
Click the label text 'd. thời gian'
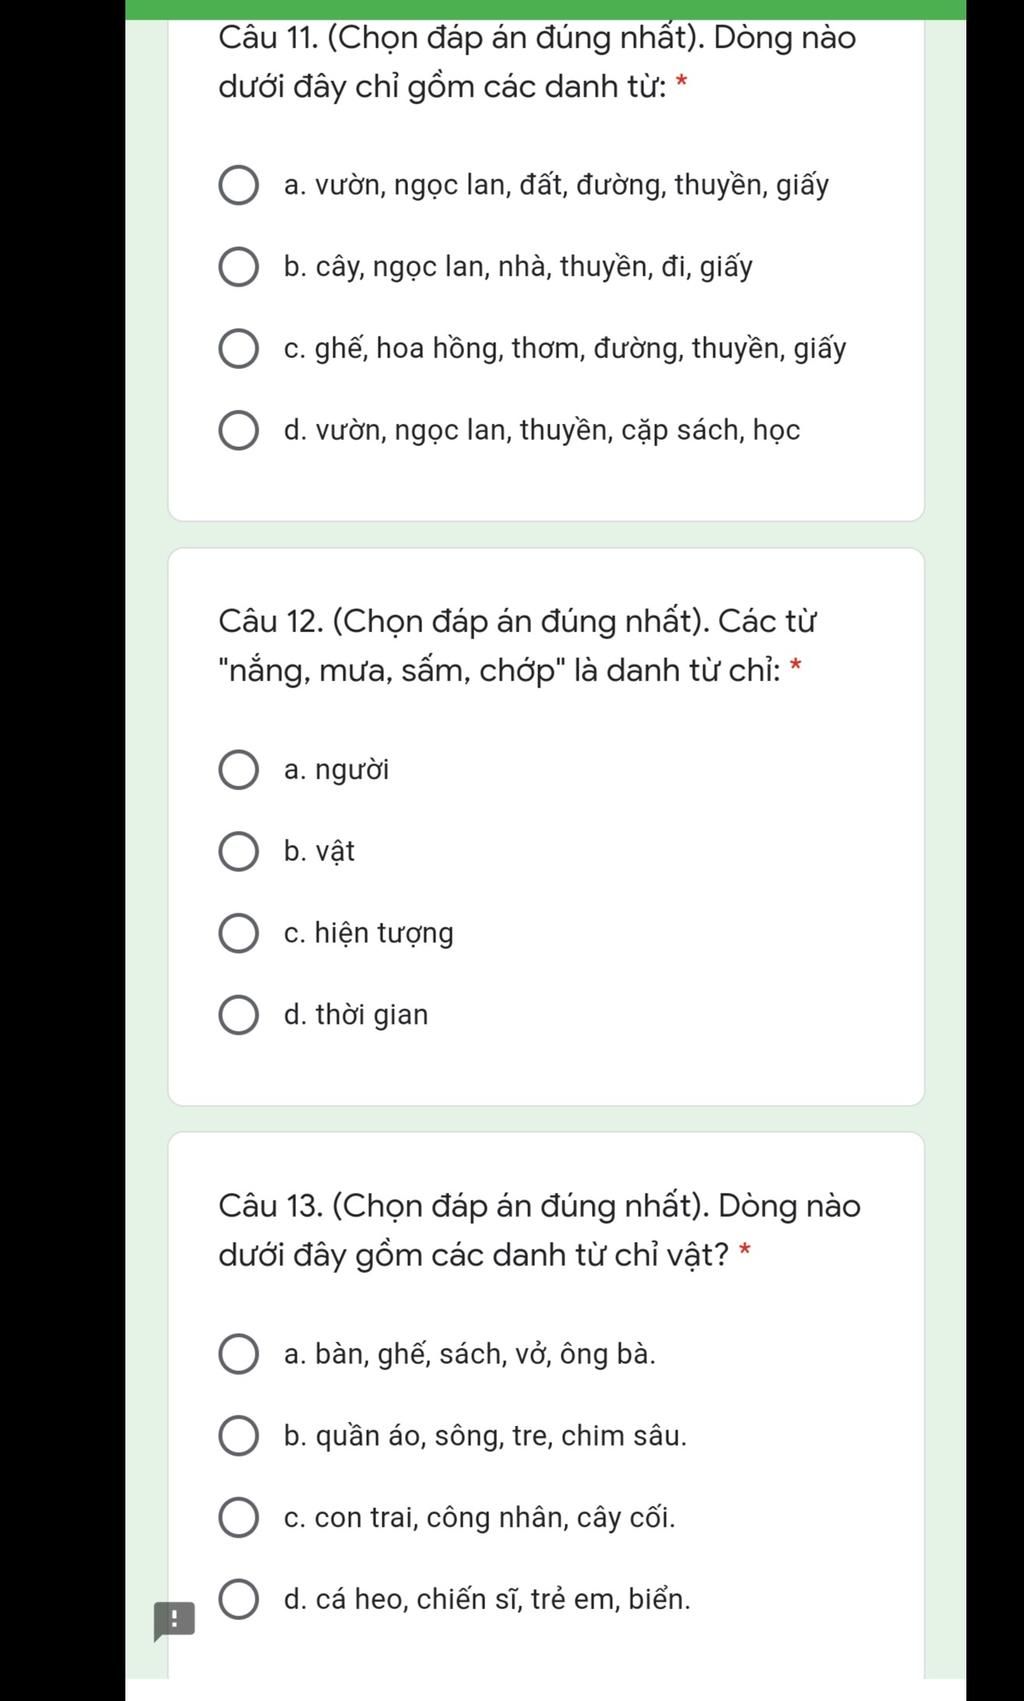pos(356,1015)
